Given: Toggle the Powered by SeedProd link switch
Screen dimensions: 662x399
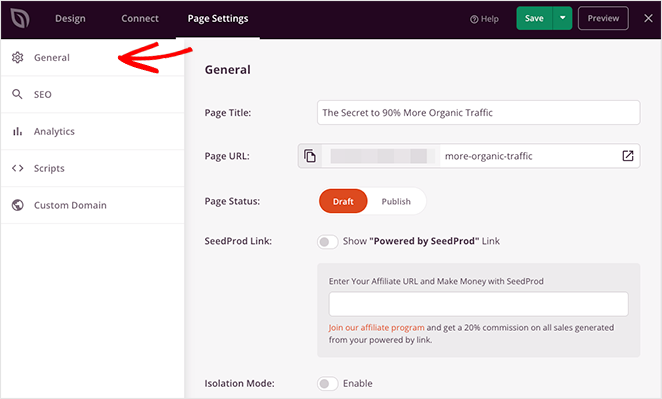Looking at the screenshot, I should (328, 242).
